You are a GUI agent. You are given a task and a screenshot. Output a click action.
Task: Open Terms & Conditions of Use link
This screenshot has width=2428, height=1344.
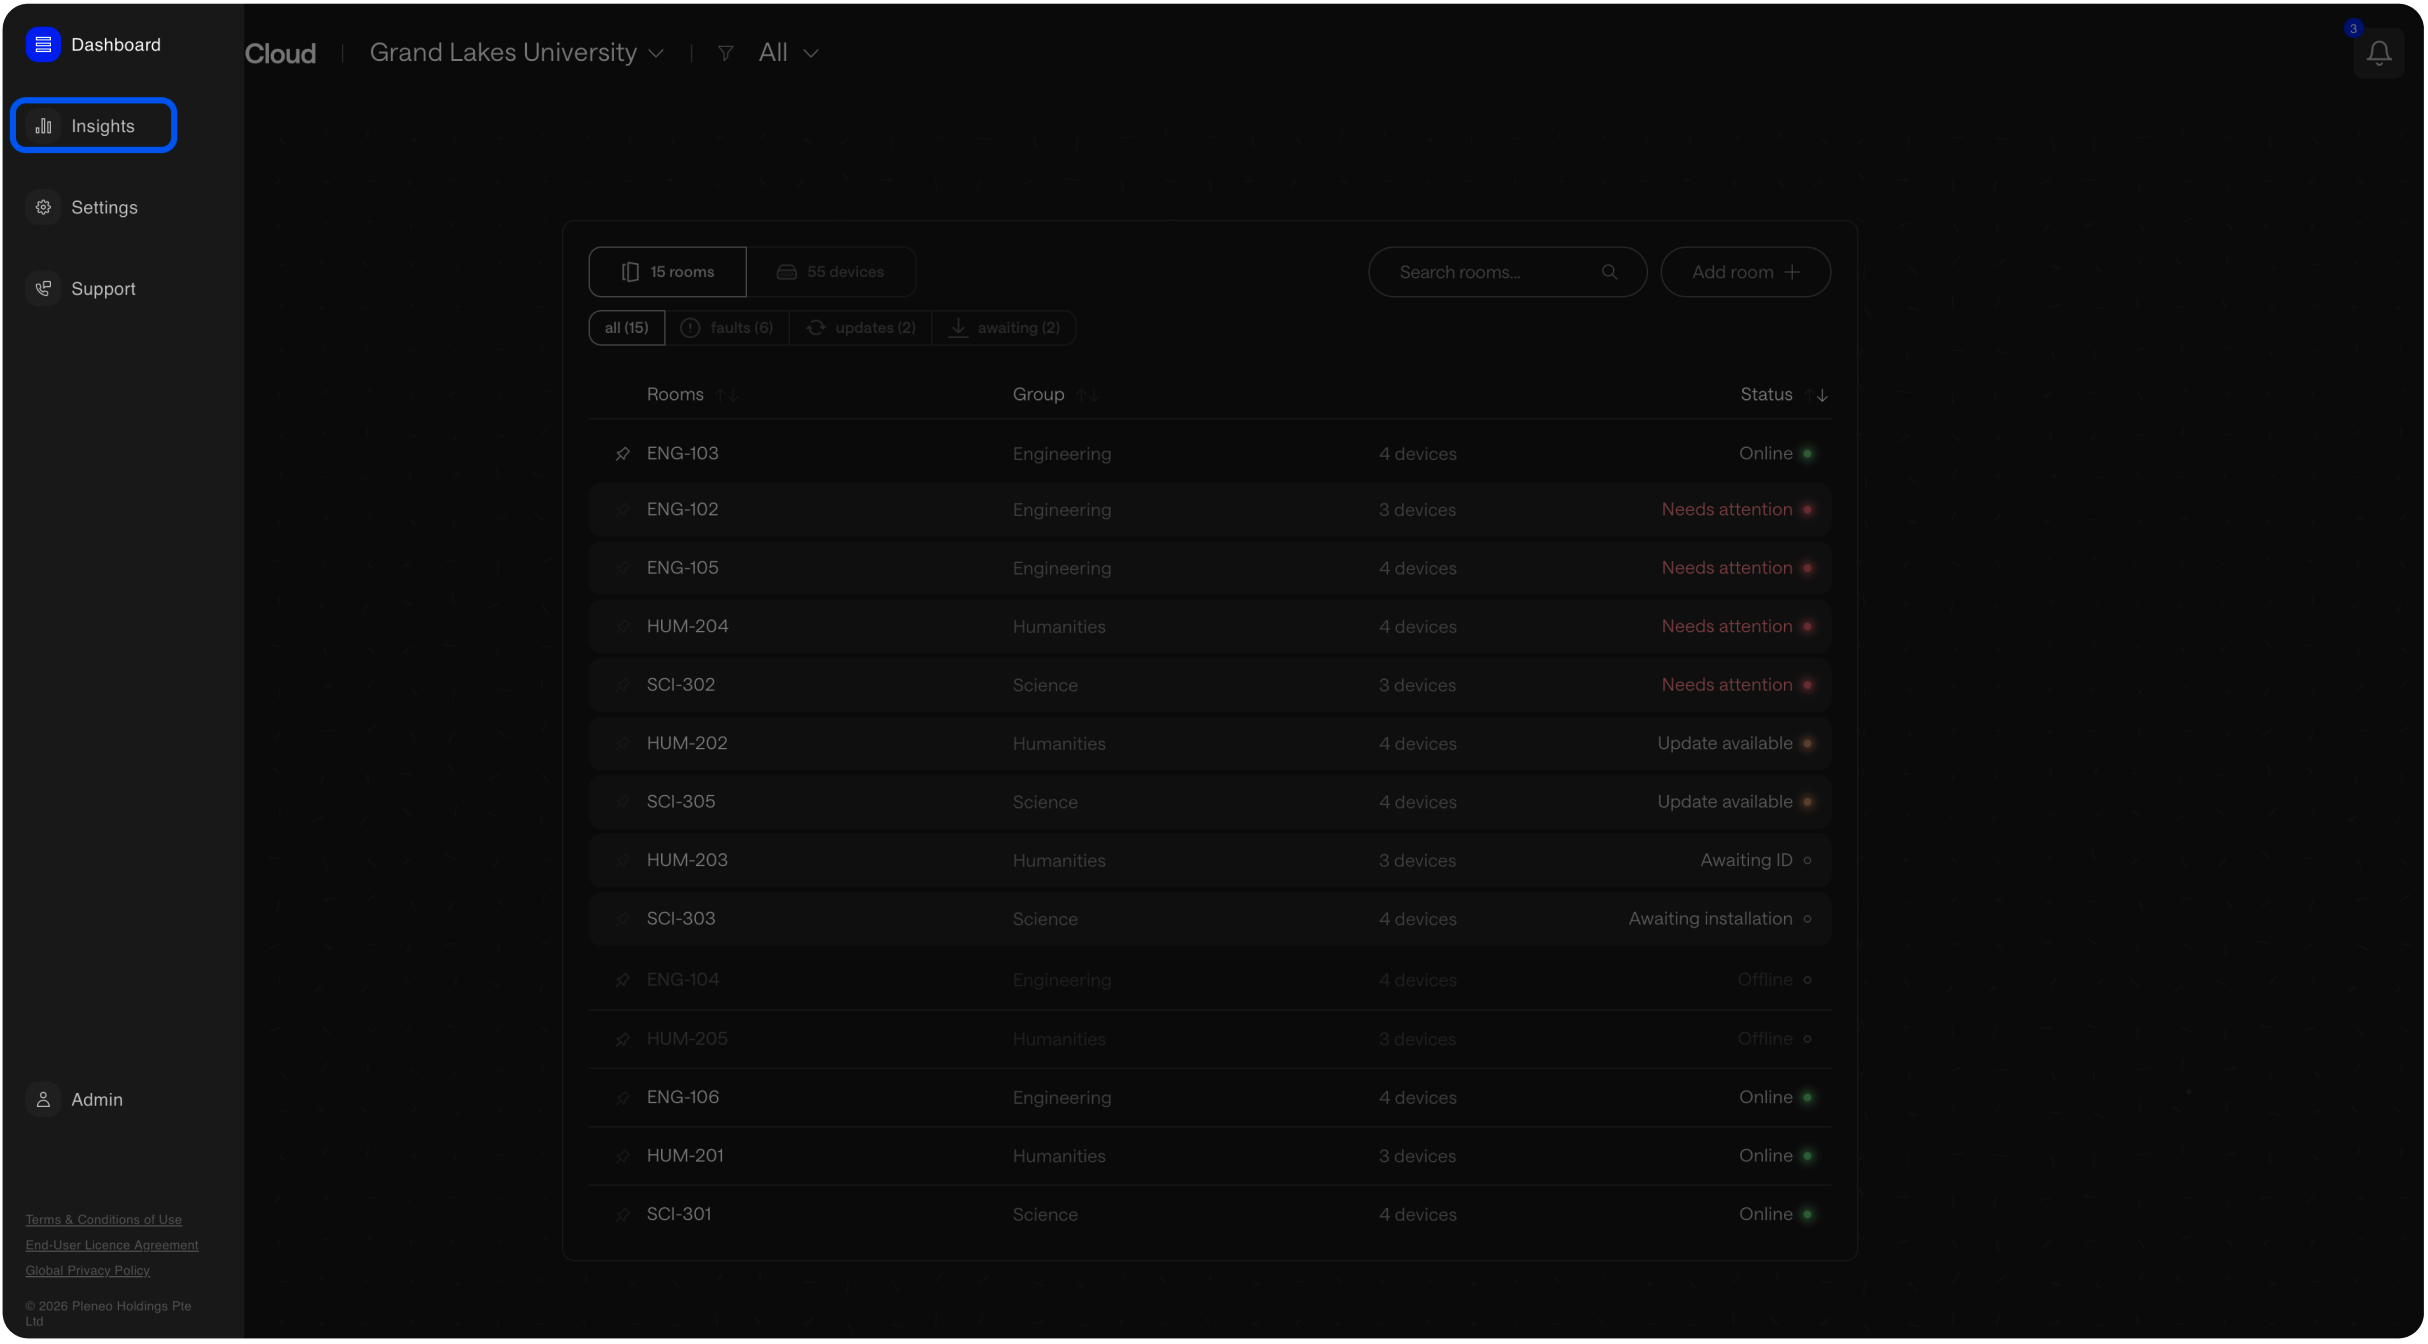click(104, 1220)
